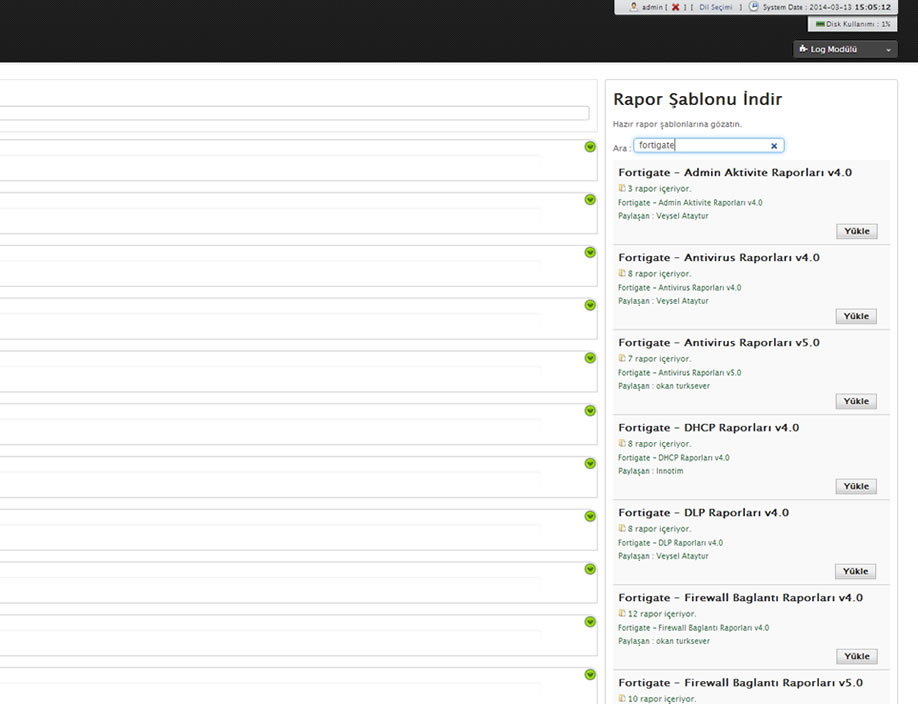Open the Fortigate - Admin Aktivite Raporları v4.0 title

click(x=735, y=172)
